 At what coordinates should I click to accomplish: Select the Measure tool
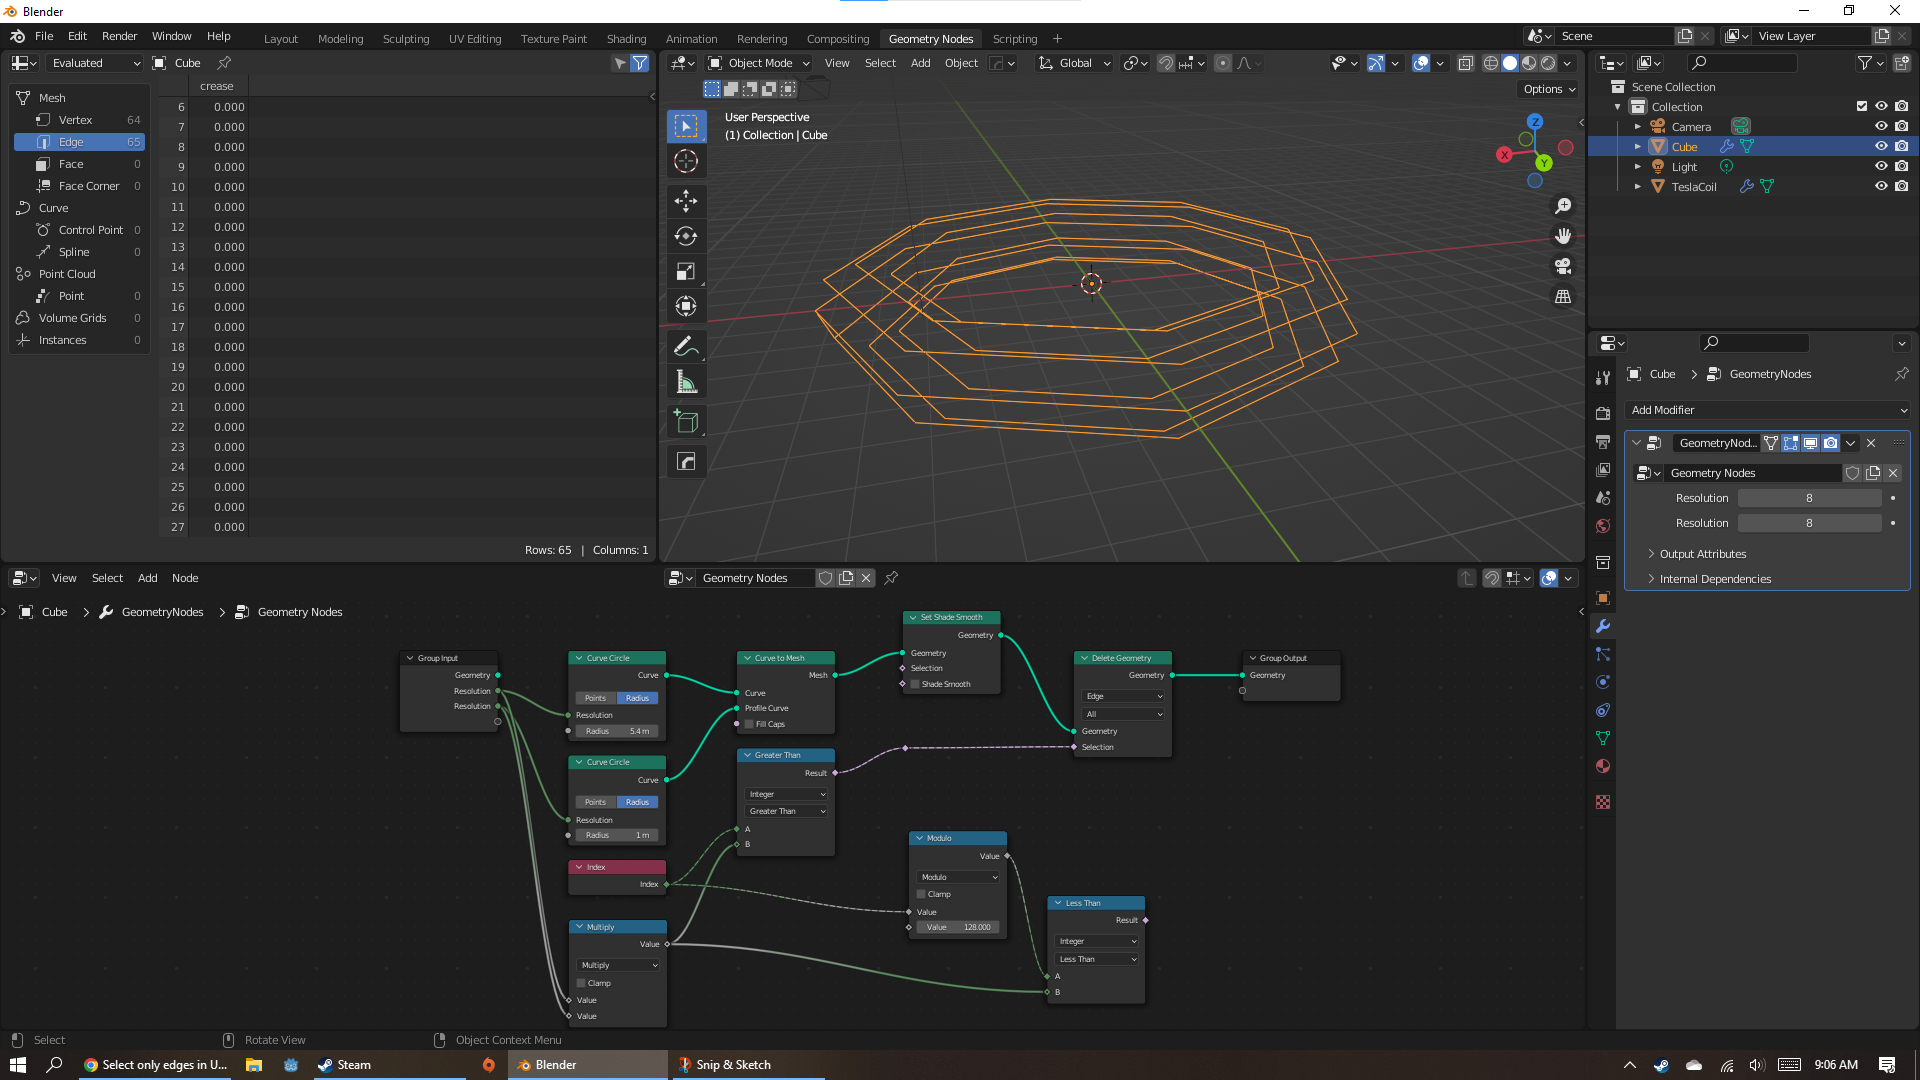click(686, 381)
